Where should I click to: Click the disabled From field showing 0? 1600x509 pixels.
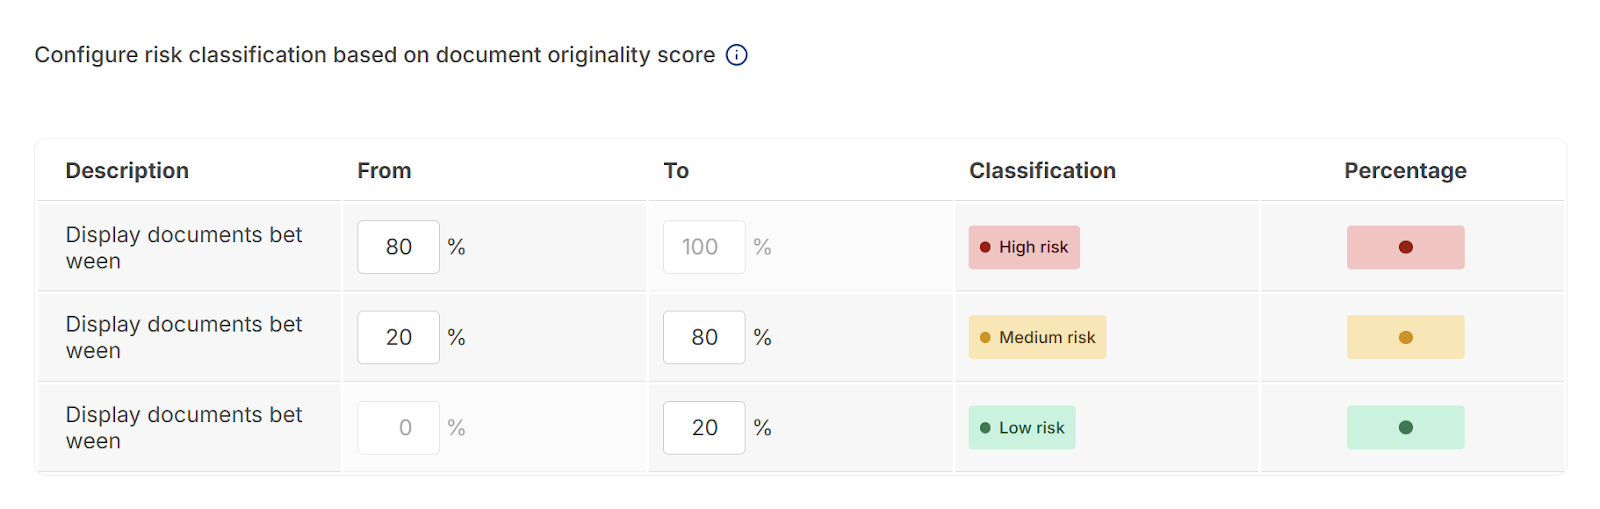click(x=398, y=427)
